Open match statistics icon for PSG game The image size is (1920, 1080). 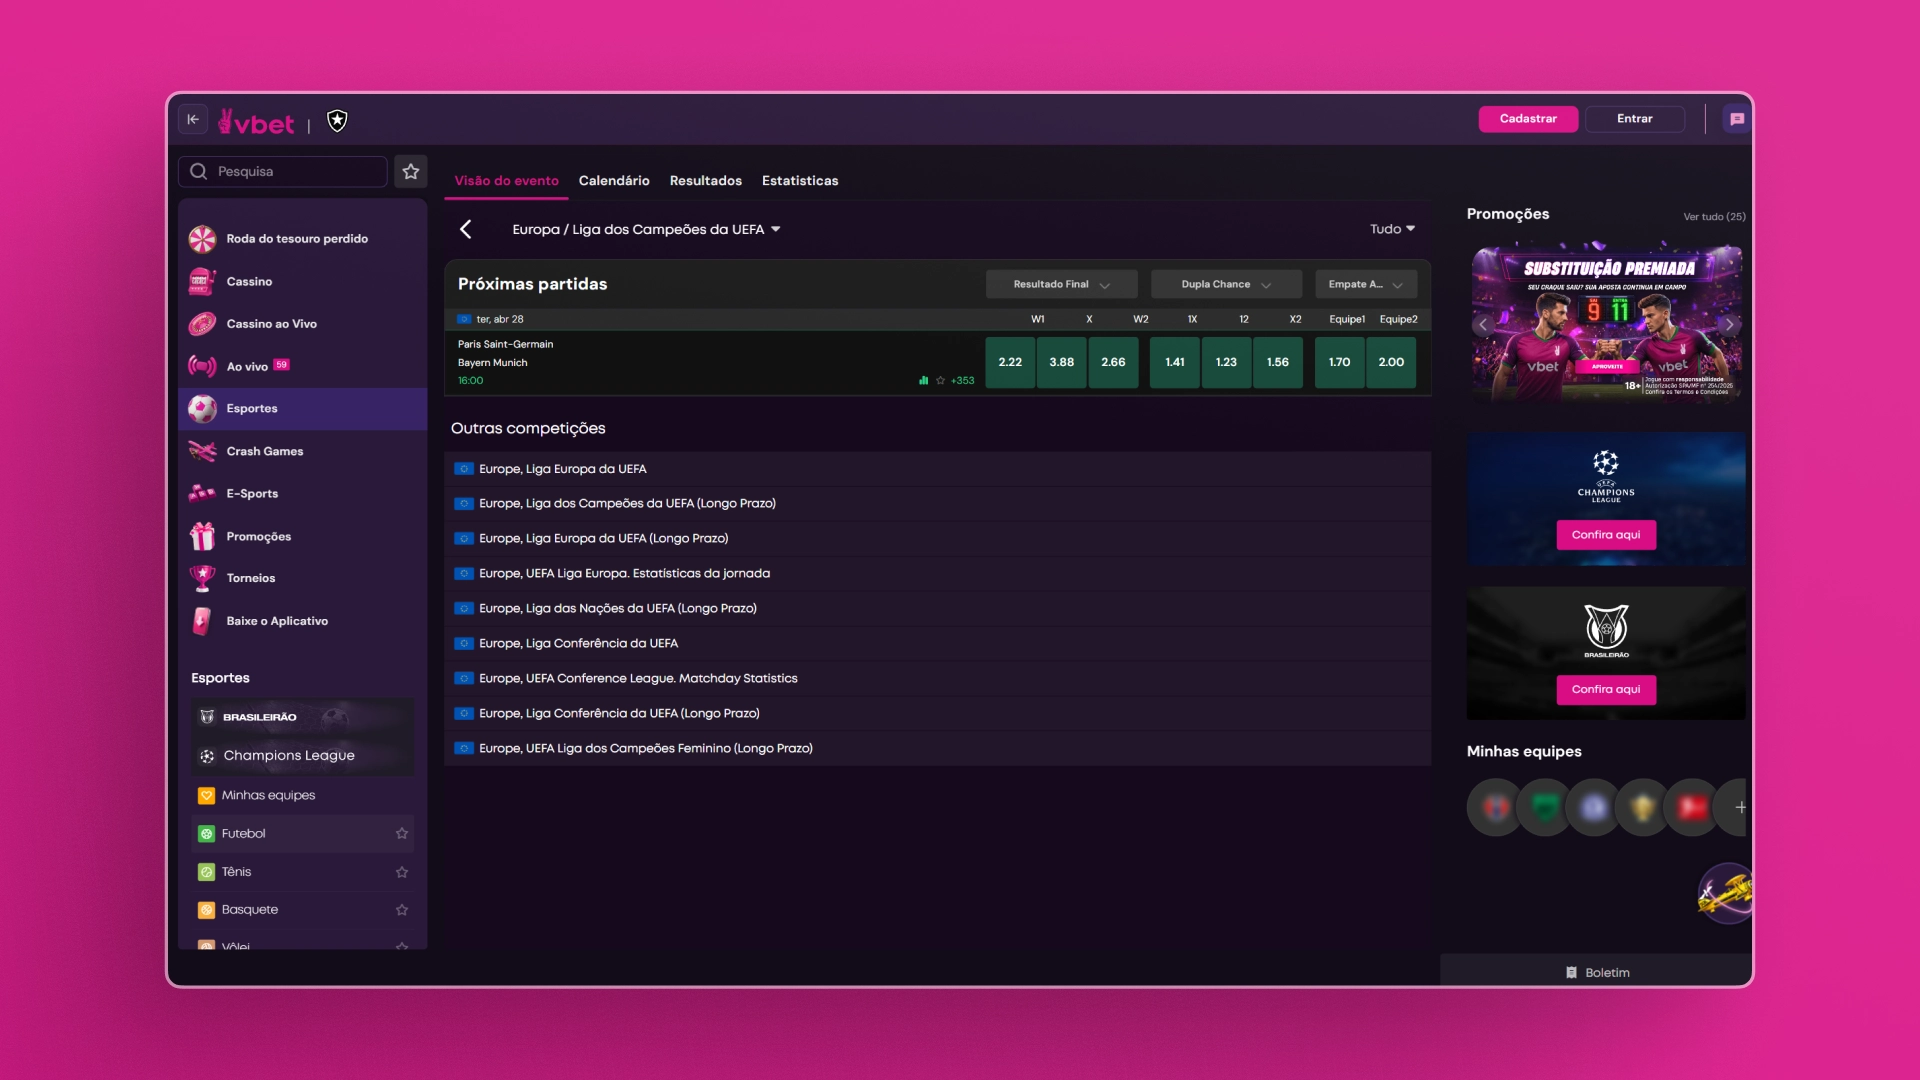[923, 380]
